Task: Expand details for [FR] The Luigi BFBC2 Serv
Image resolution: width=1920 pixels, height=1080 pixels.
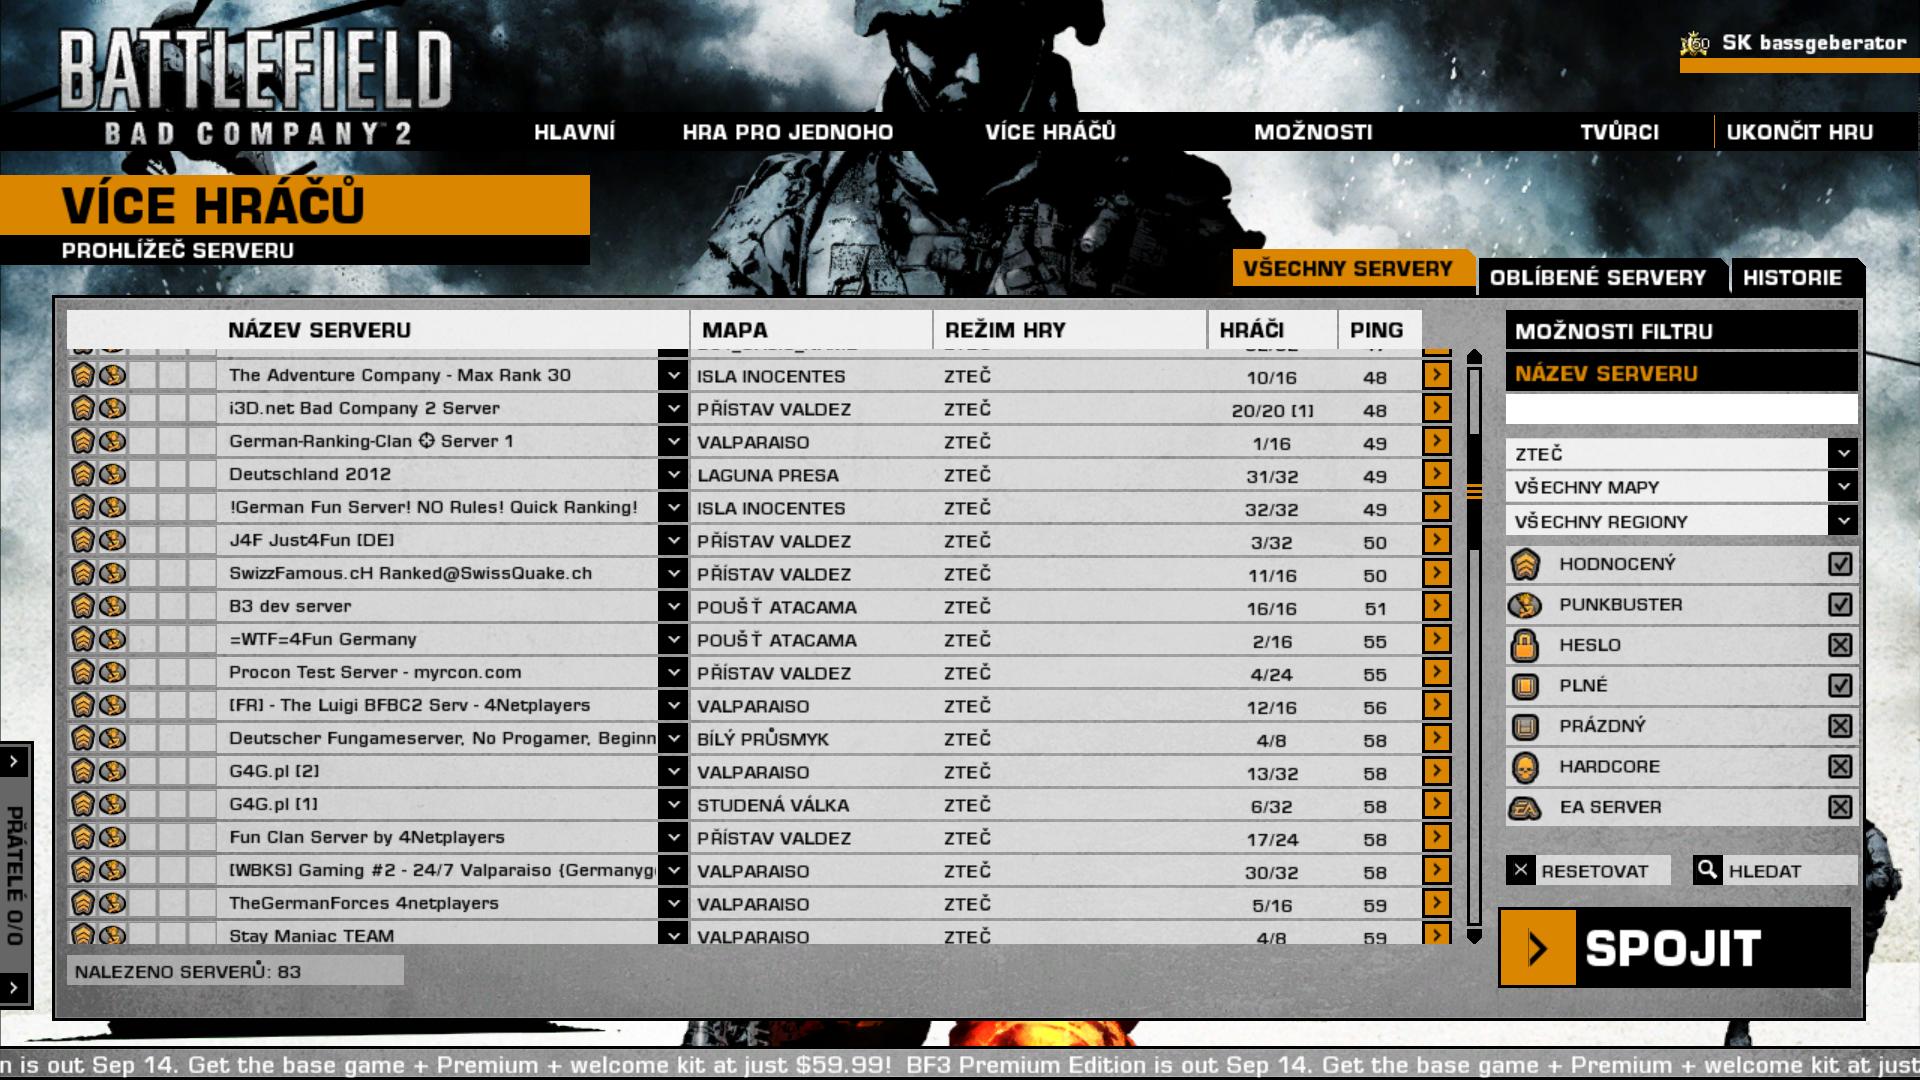Action: coord(673,705)
